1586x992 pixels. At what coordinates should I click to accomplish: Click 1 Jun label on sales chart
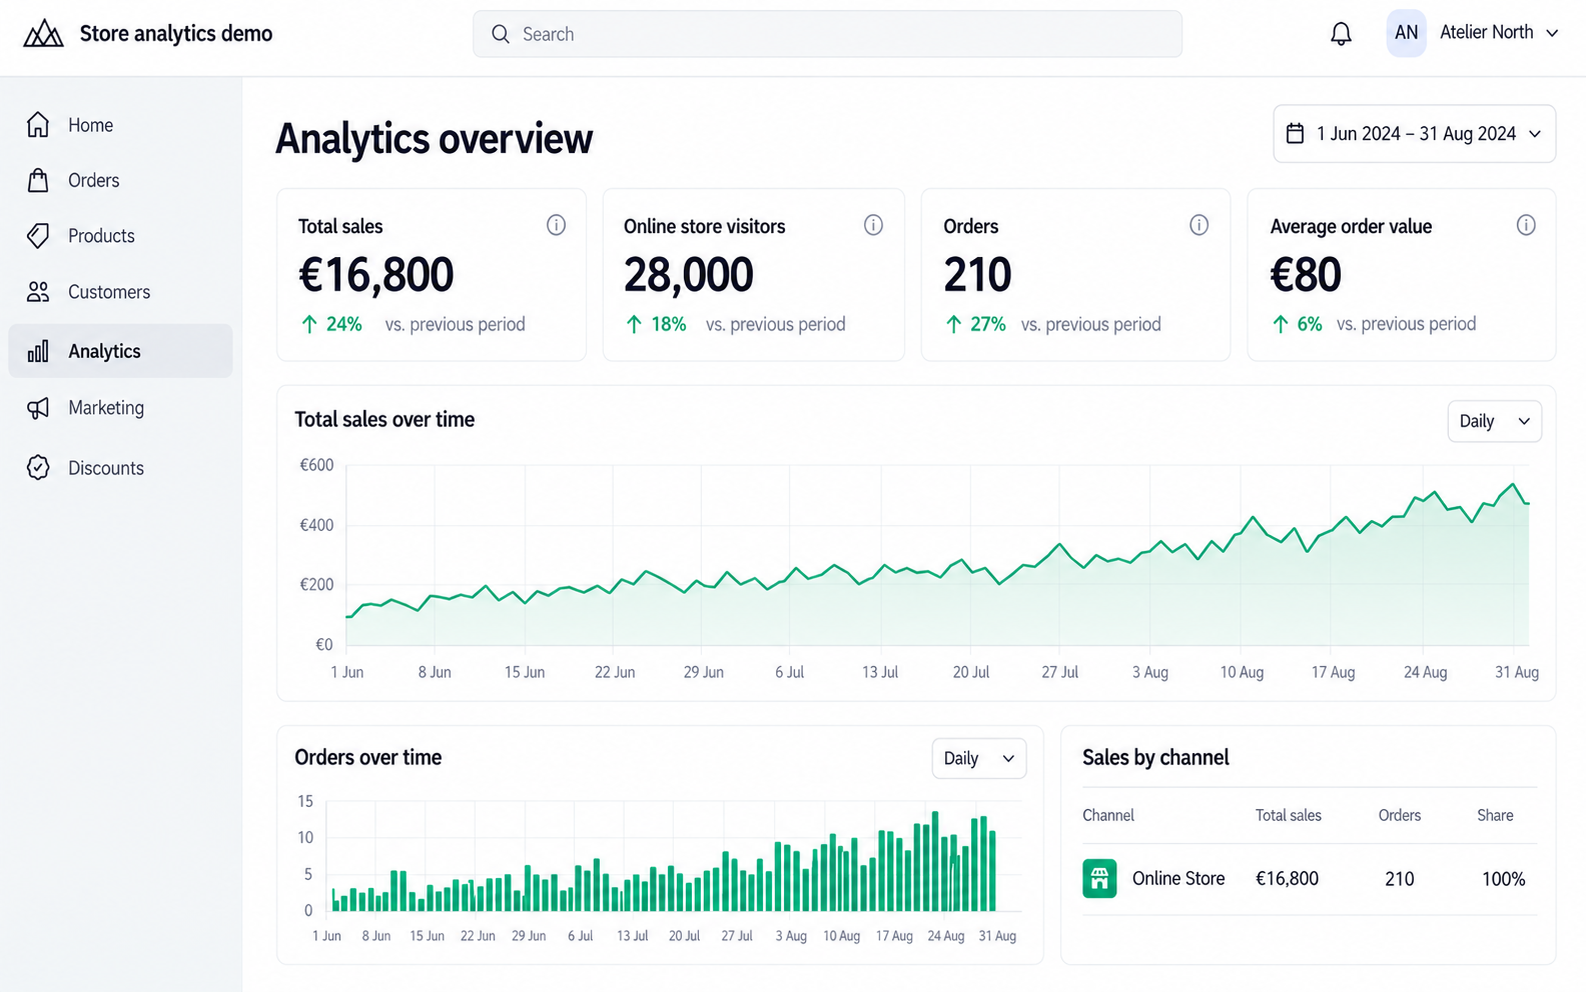[347, 672]
